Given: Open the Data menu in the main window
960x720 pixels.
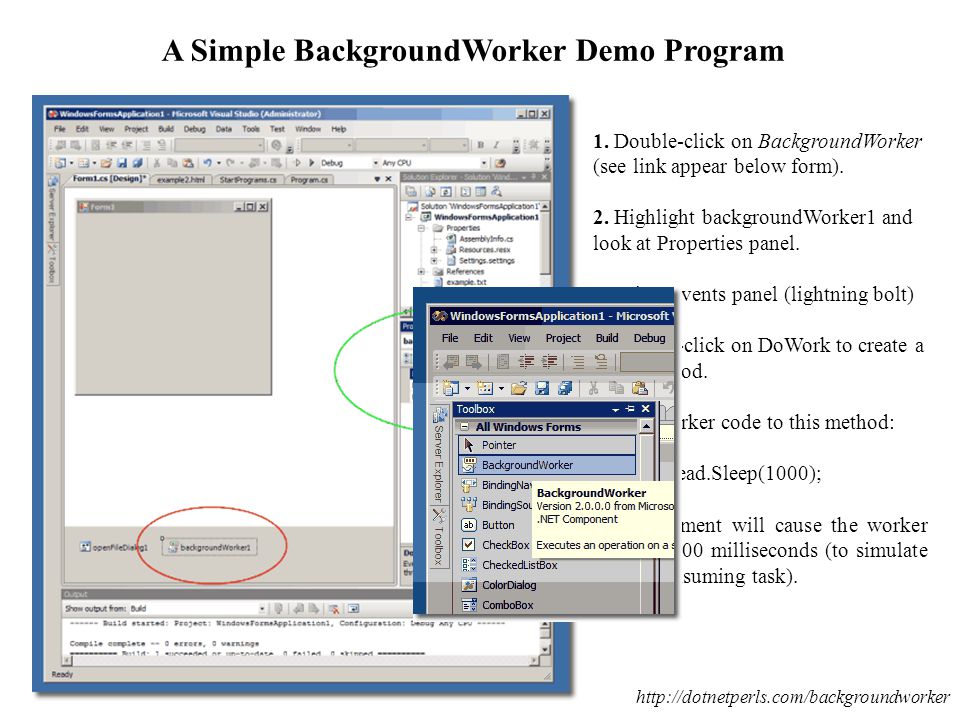Looking at the screenshot, I should pyautogui.click(x=223, y=129).
